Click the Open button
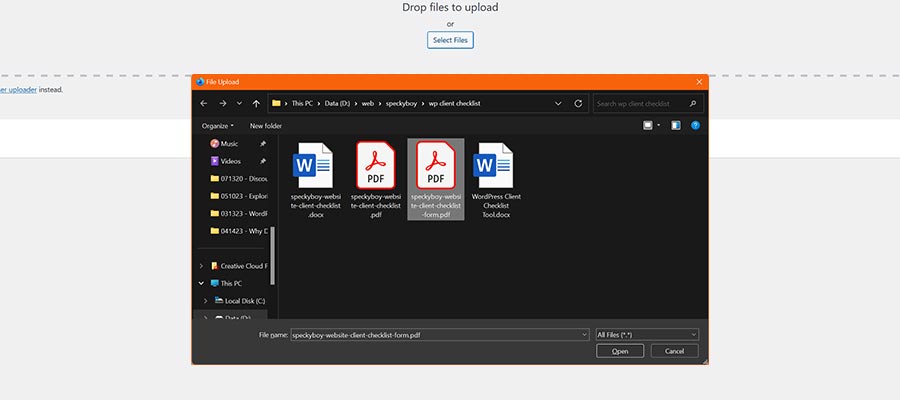This screenshot has height=400, width=900. (x=620, y=351)
